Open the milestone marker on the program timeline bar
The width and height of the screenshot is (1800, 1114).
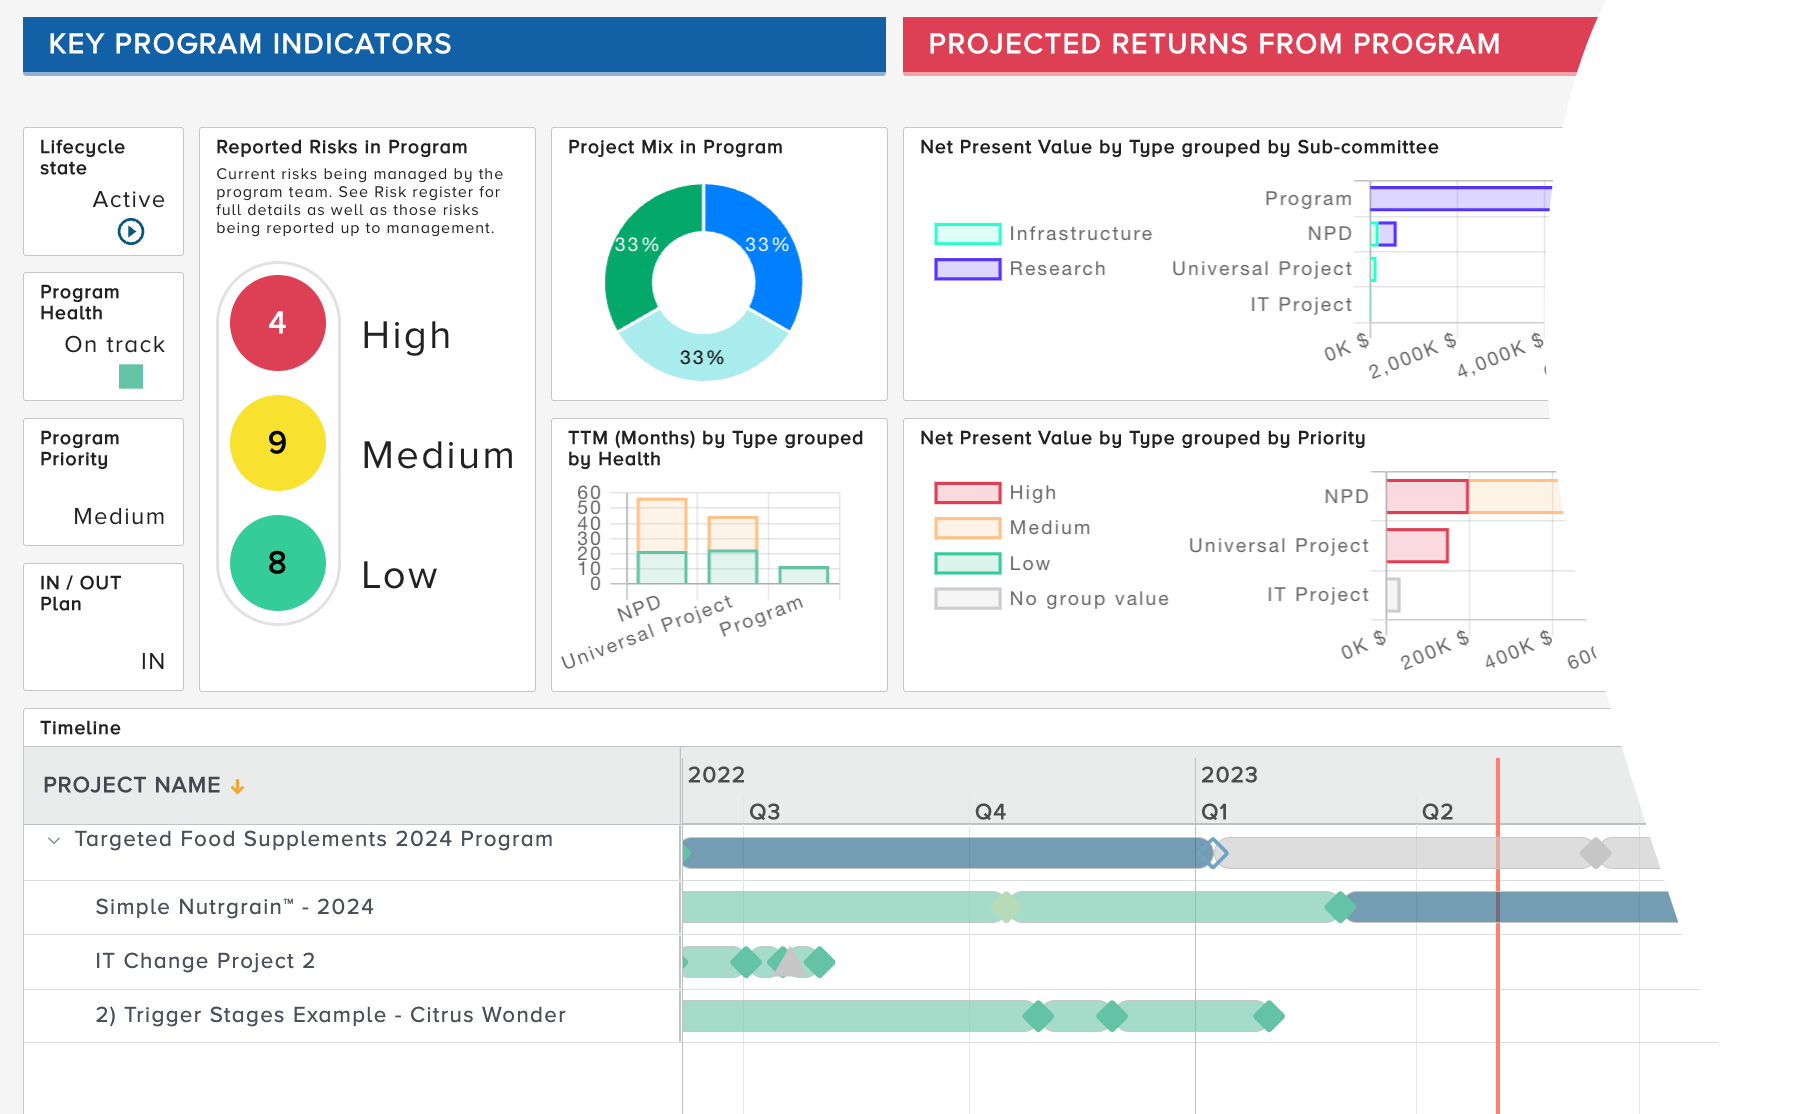click(1215, 854)
